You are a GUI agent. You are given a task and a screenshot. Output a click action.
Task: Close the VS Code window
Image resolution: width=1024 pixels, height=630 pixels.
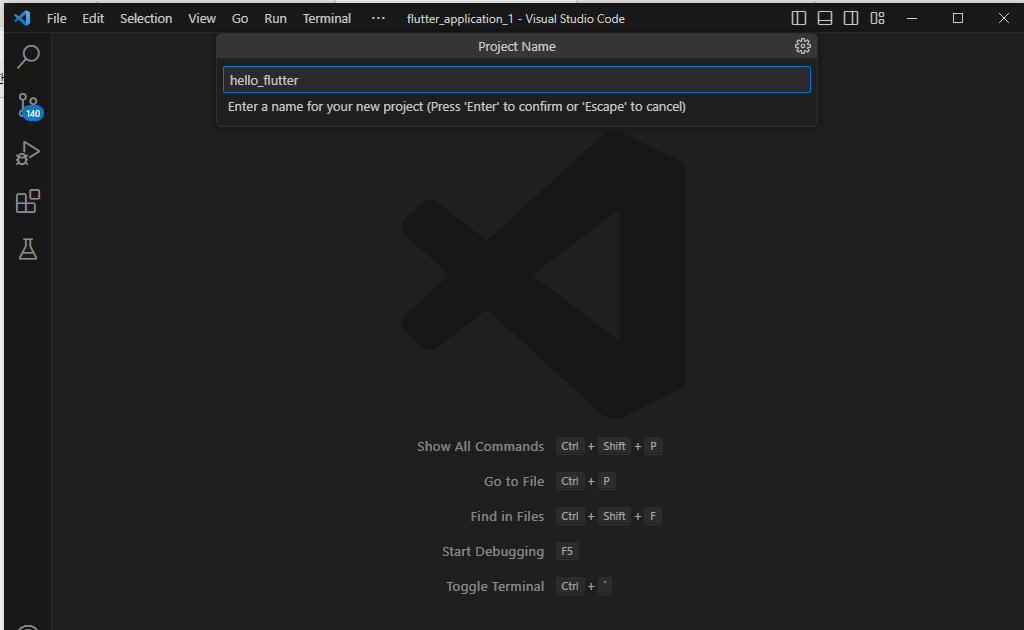[x=1003, y=18]
